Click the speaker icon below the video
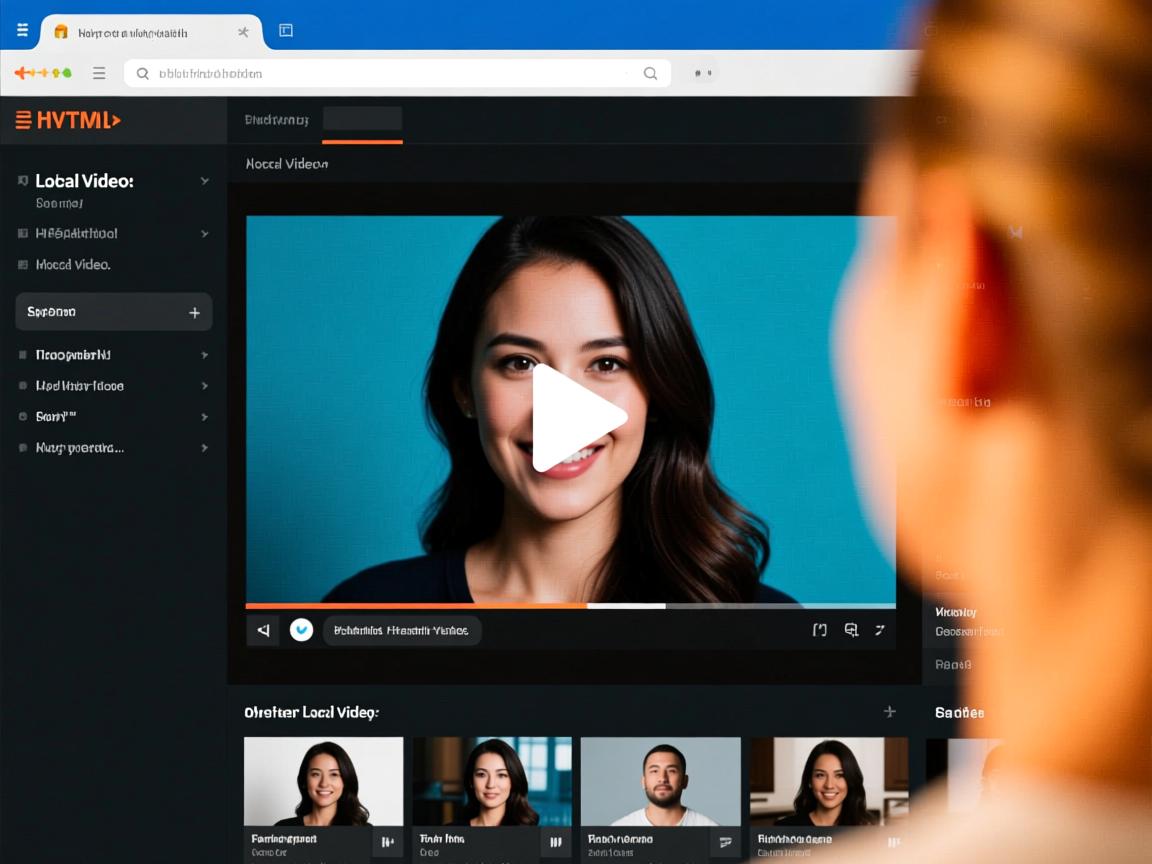1152x864 pixels. pos(263,630)
